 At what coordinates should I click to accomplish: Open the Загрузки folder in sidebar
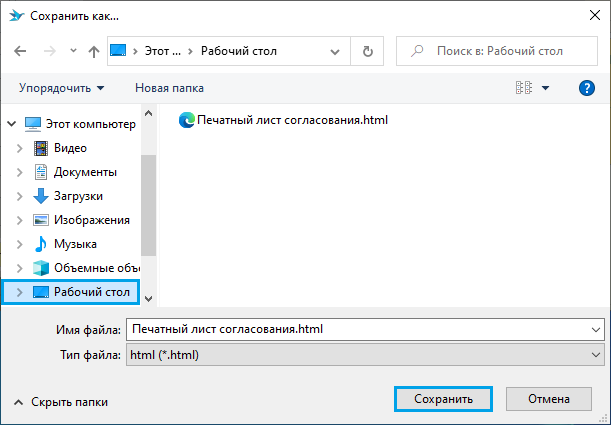pyautogui.click(x=78, y=196)
